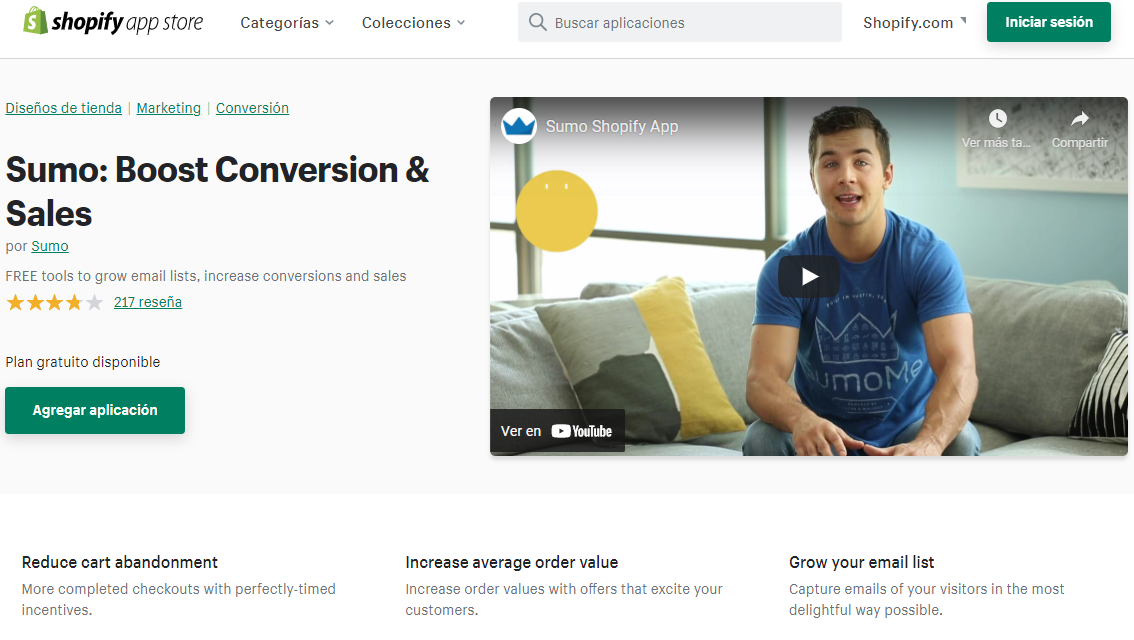Click the Sumo crown channel avatar
The image size is (1134, 640).
tap(519, 127)
